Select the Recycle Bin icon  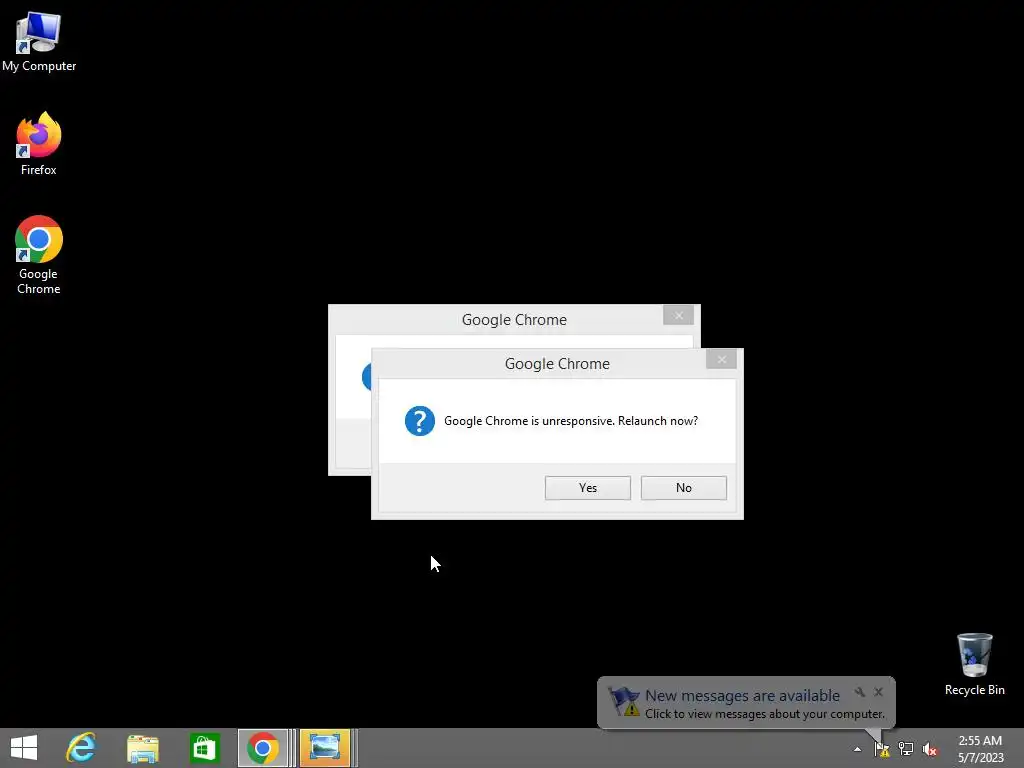click(974, 664)
